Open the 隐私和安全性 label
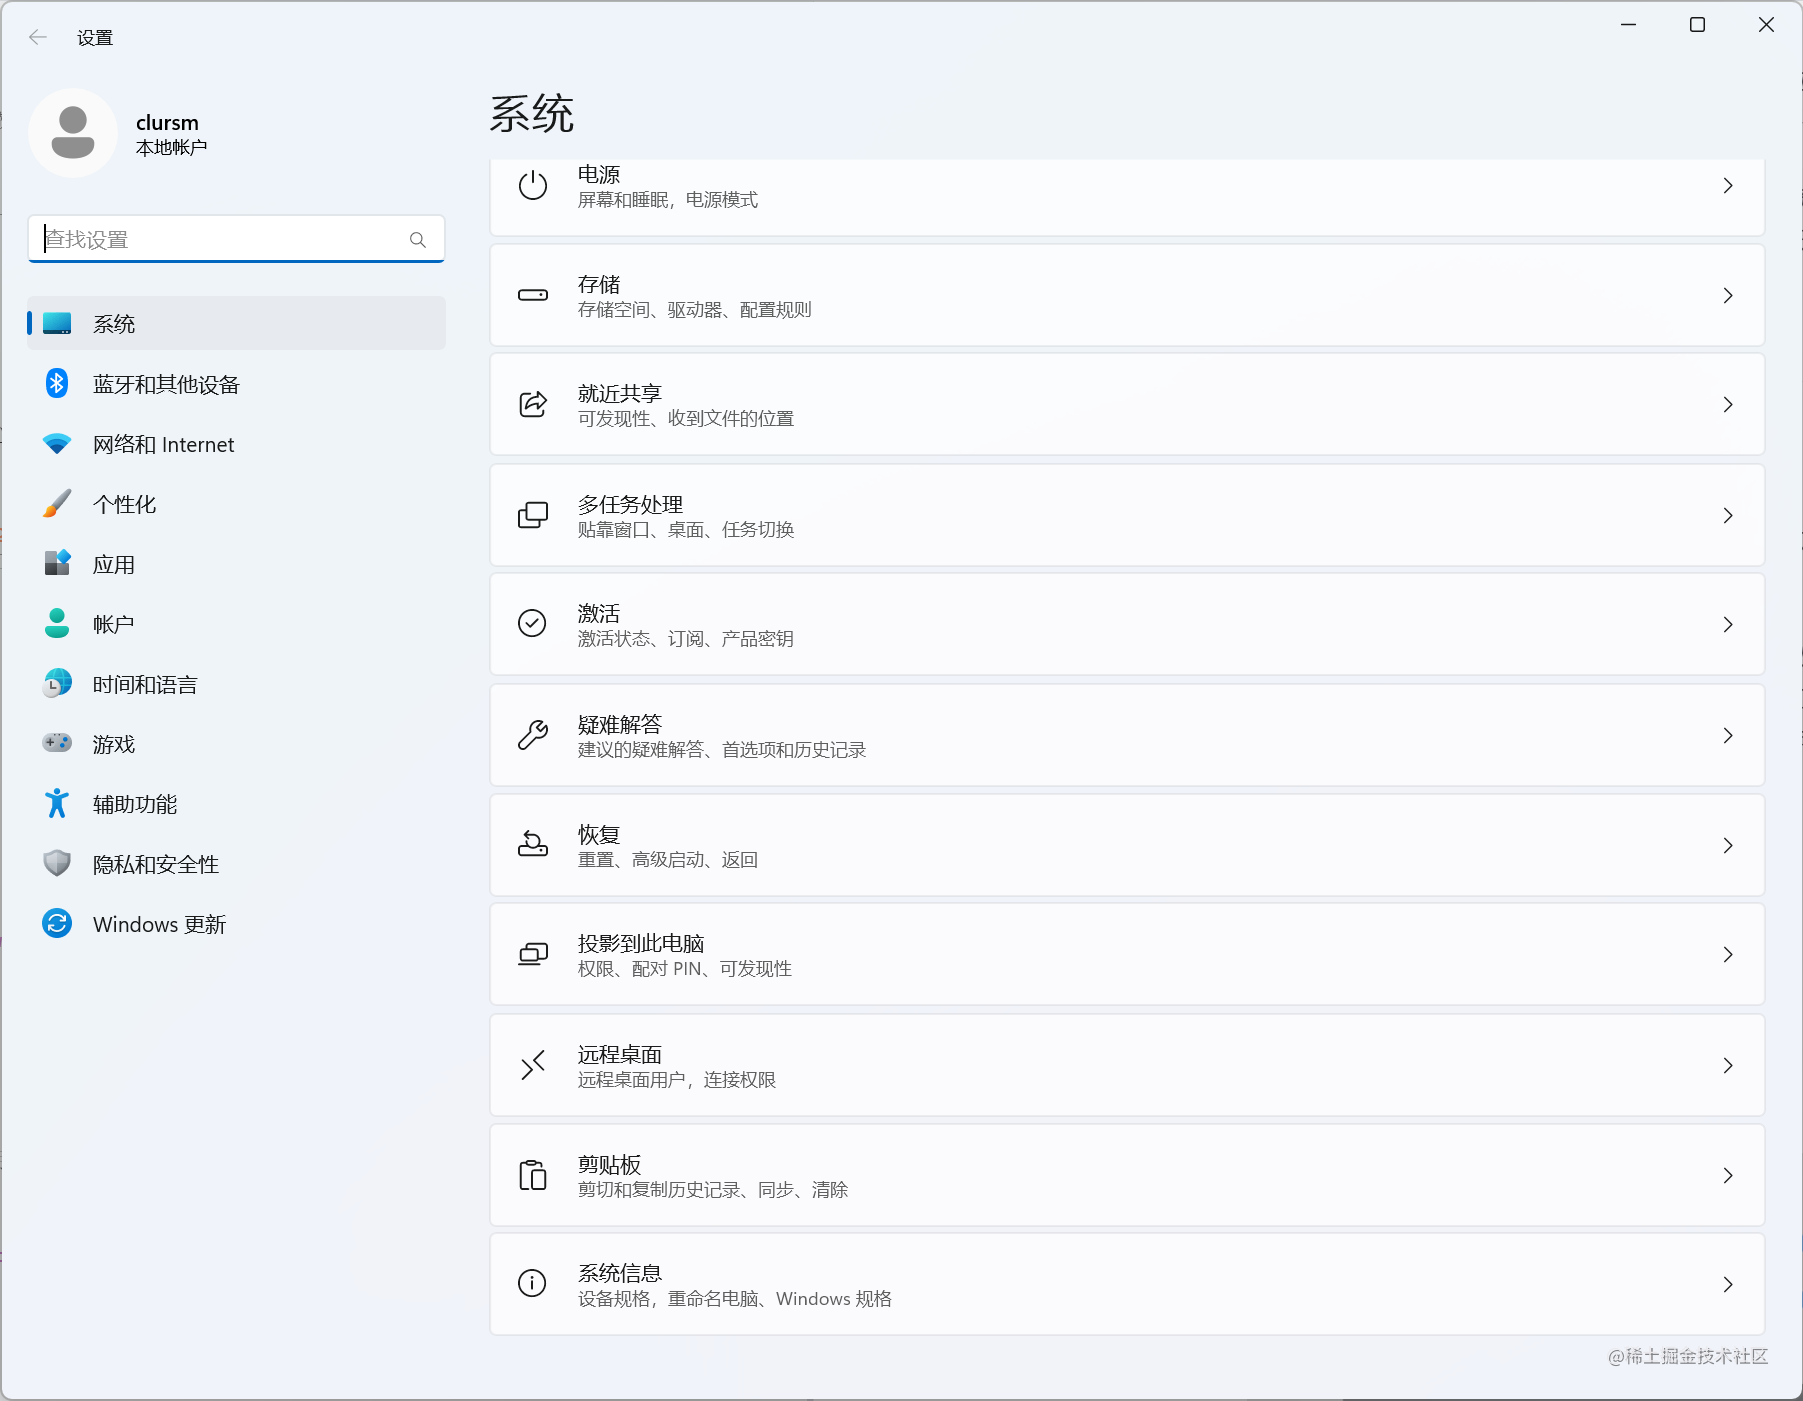 point(156,864)
